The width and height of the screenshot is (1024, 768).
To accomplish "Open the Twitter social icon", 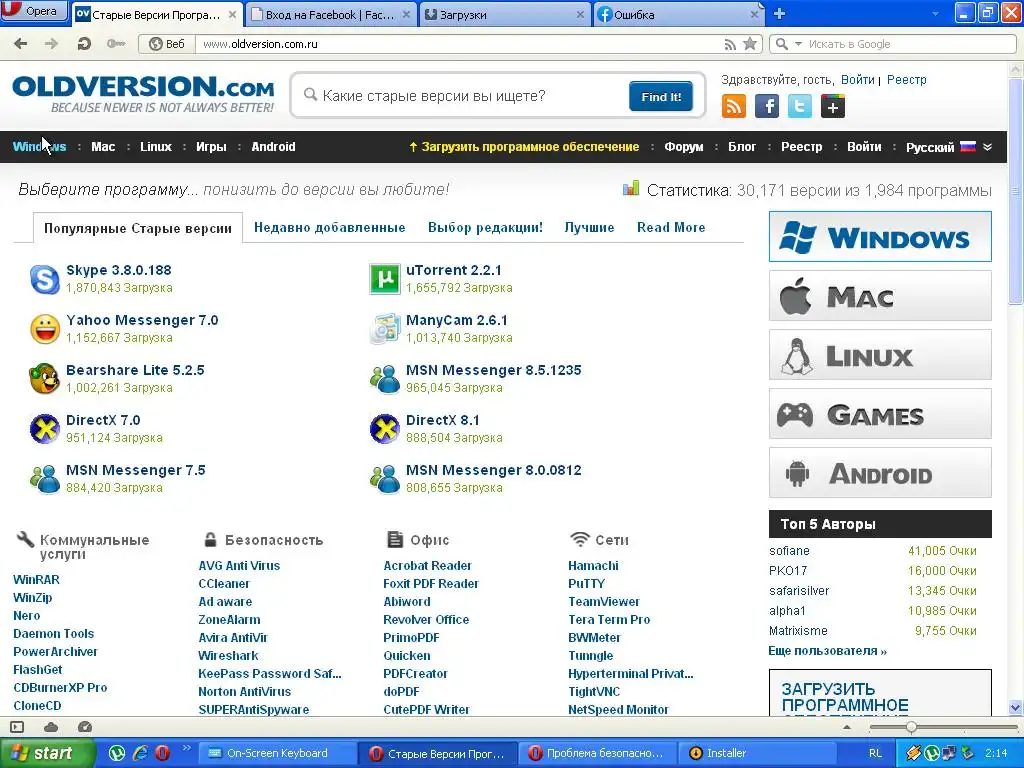I will click(x=799, y=106).
